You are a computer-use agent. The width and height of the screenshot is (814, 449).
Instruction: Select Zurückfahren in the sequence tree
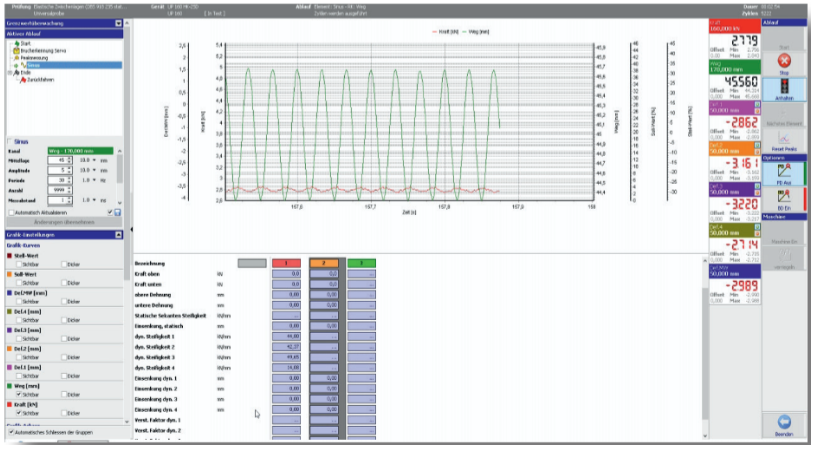(x=37, y=79)
